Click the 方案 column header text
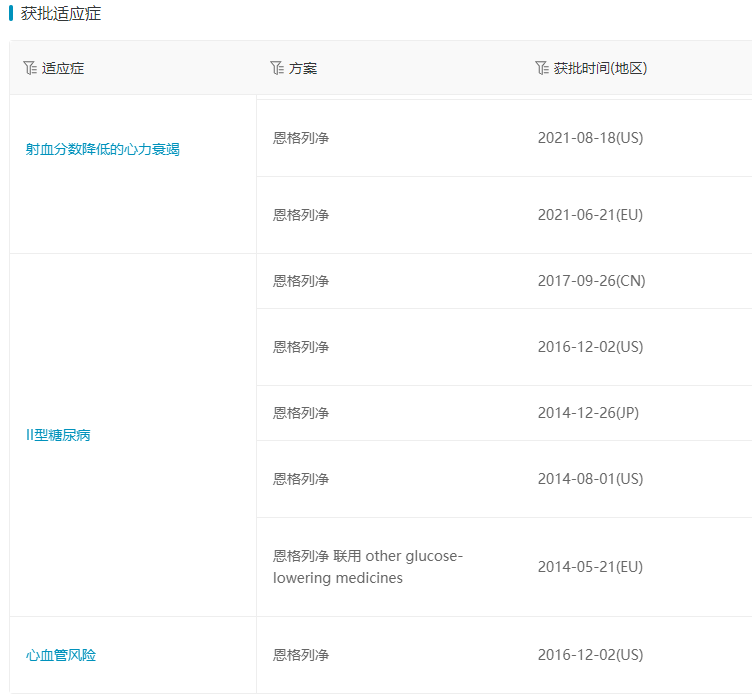This screenshot has height=700, width=752. (x=303, y=69)
